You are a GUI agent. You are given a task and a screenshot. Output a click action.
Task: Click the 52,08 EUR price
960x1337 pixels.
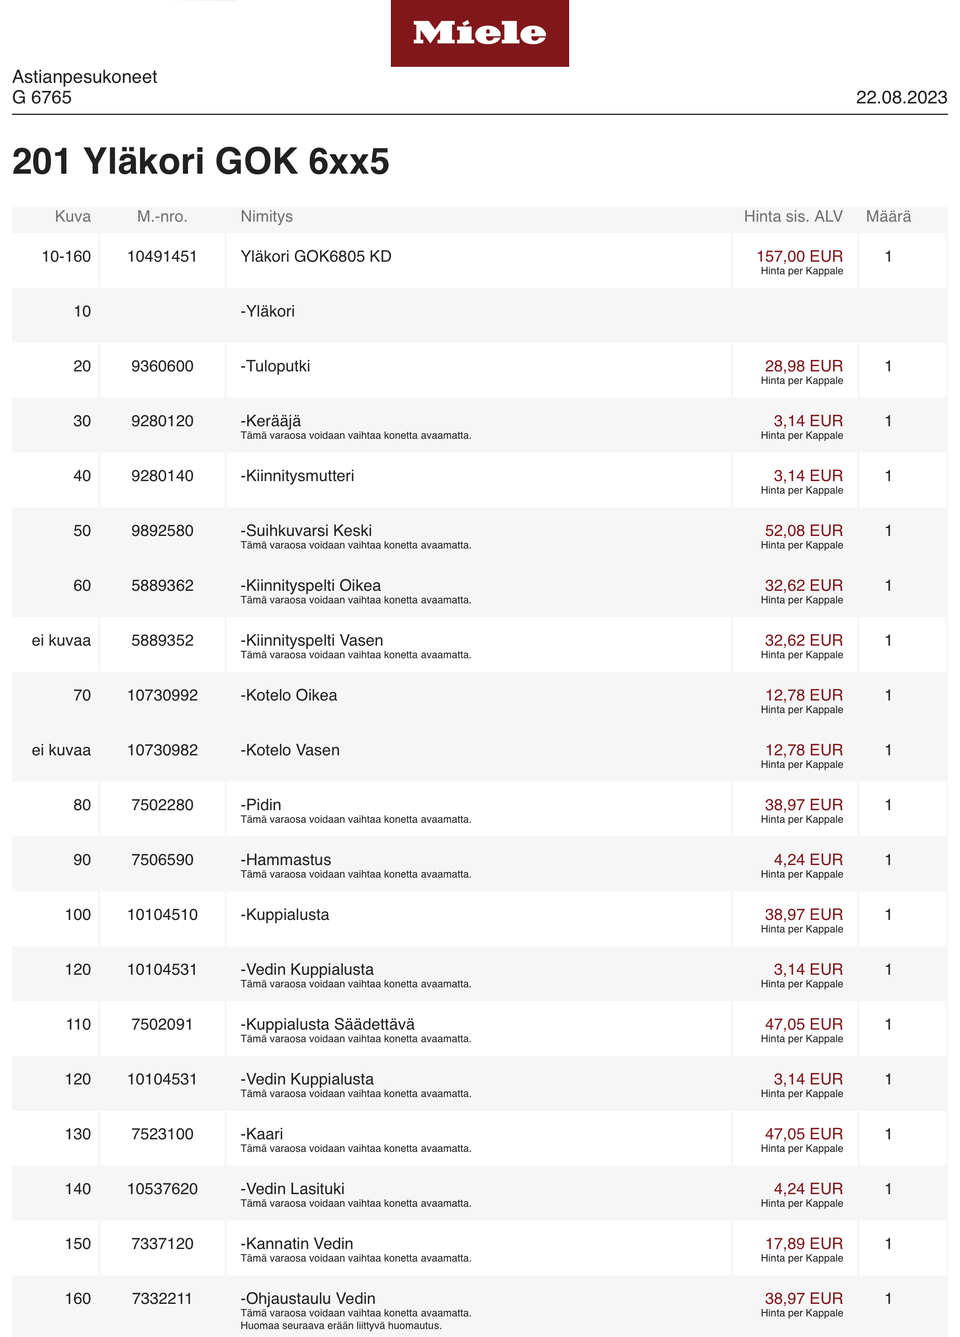click(x=803, y=531)
